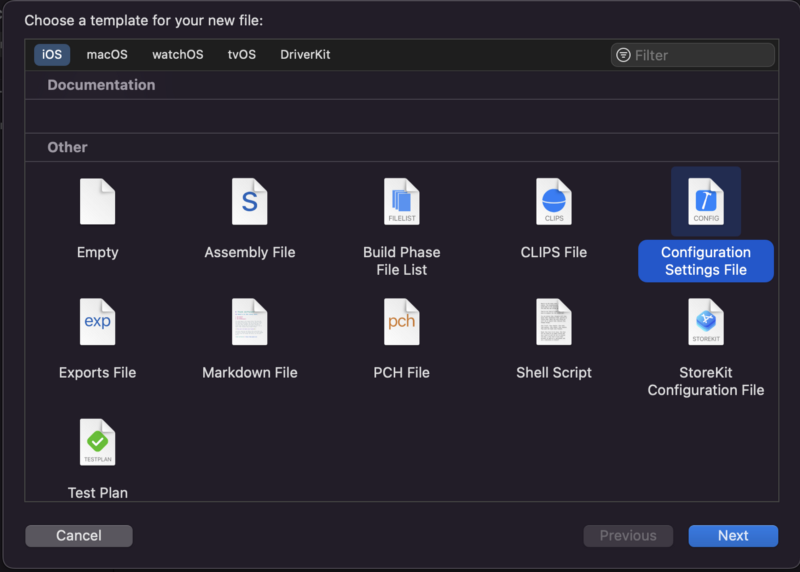This screenshot has height=572, width=800.
Task: Select the CLIPS File template icon
Action: pos(554,202)
